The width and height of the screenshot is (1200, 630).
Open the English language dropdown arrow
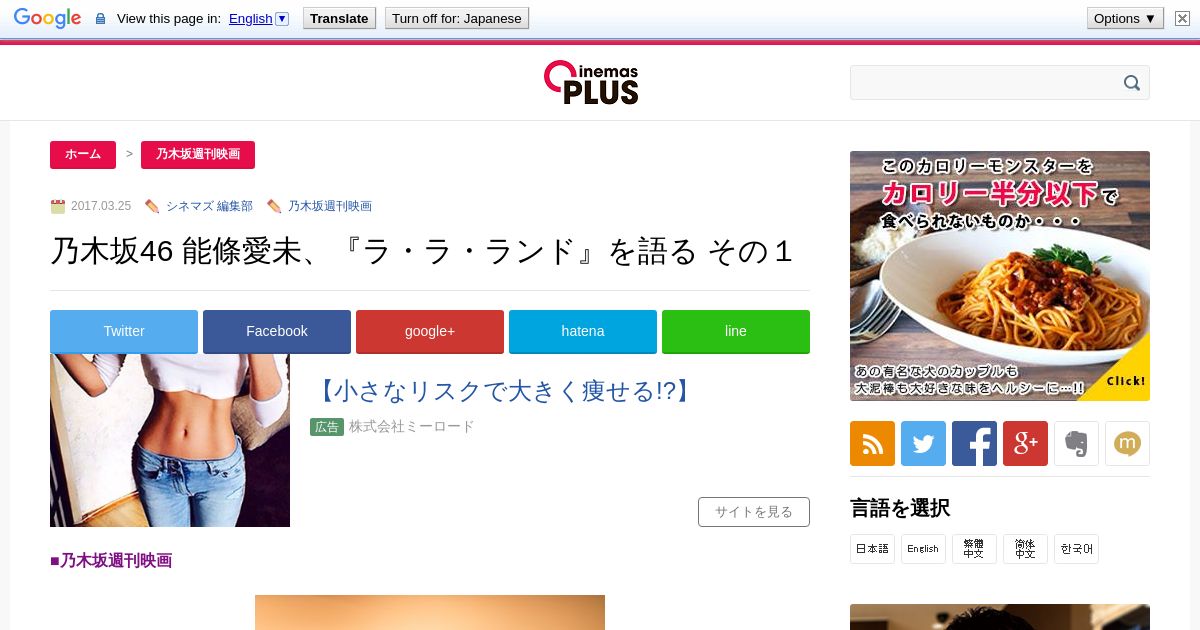click(x=282, y=18)
